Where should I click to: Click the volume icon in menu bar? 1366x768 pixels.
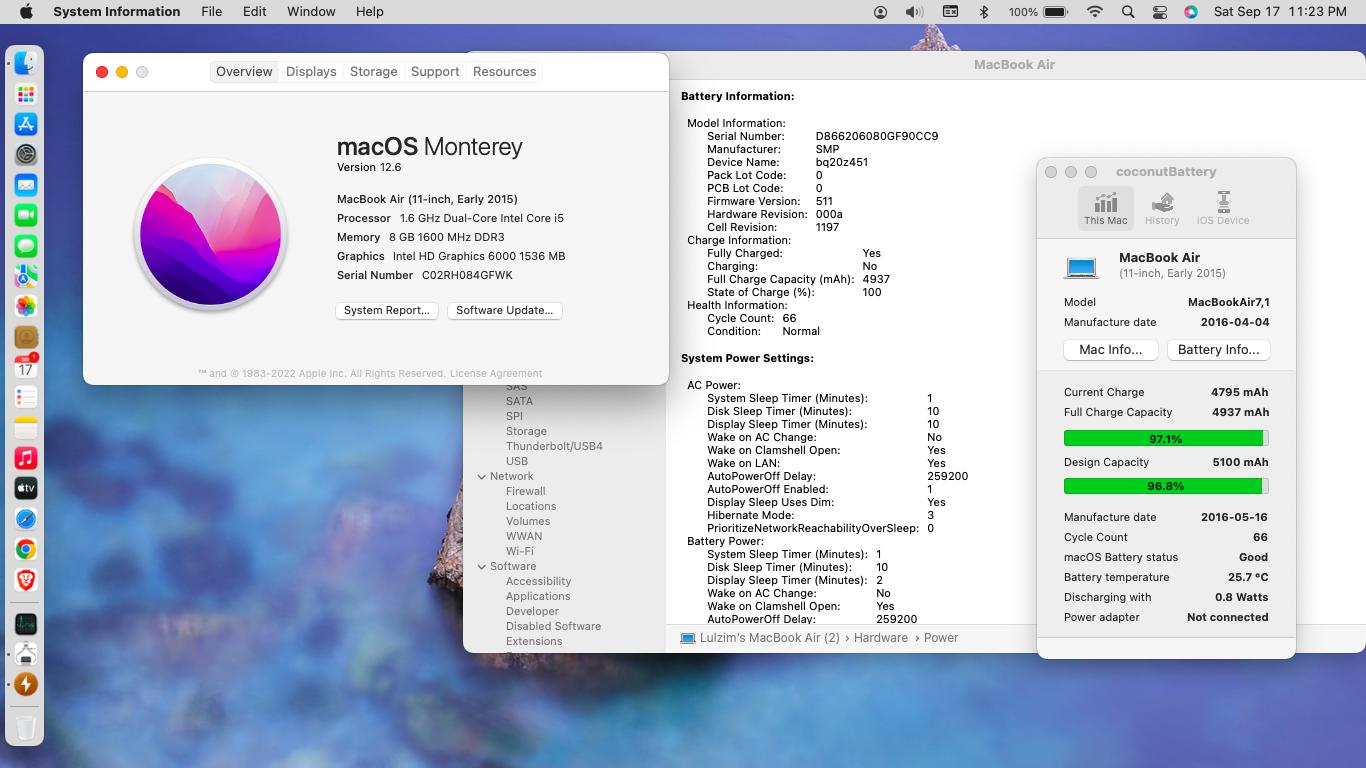[914, 12]
